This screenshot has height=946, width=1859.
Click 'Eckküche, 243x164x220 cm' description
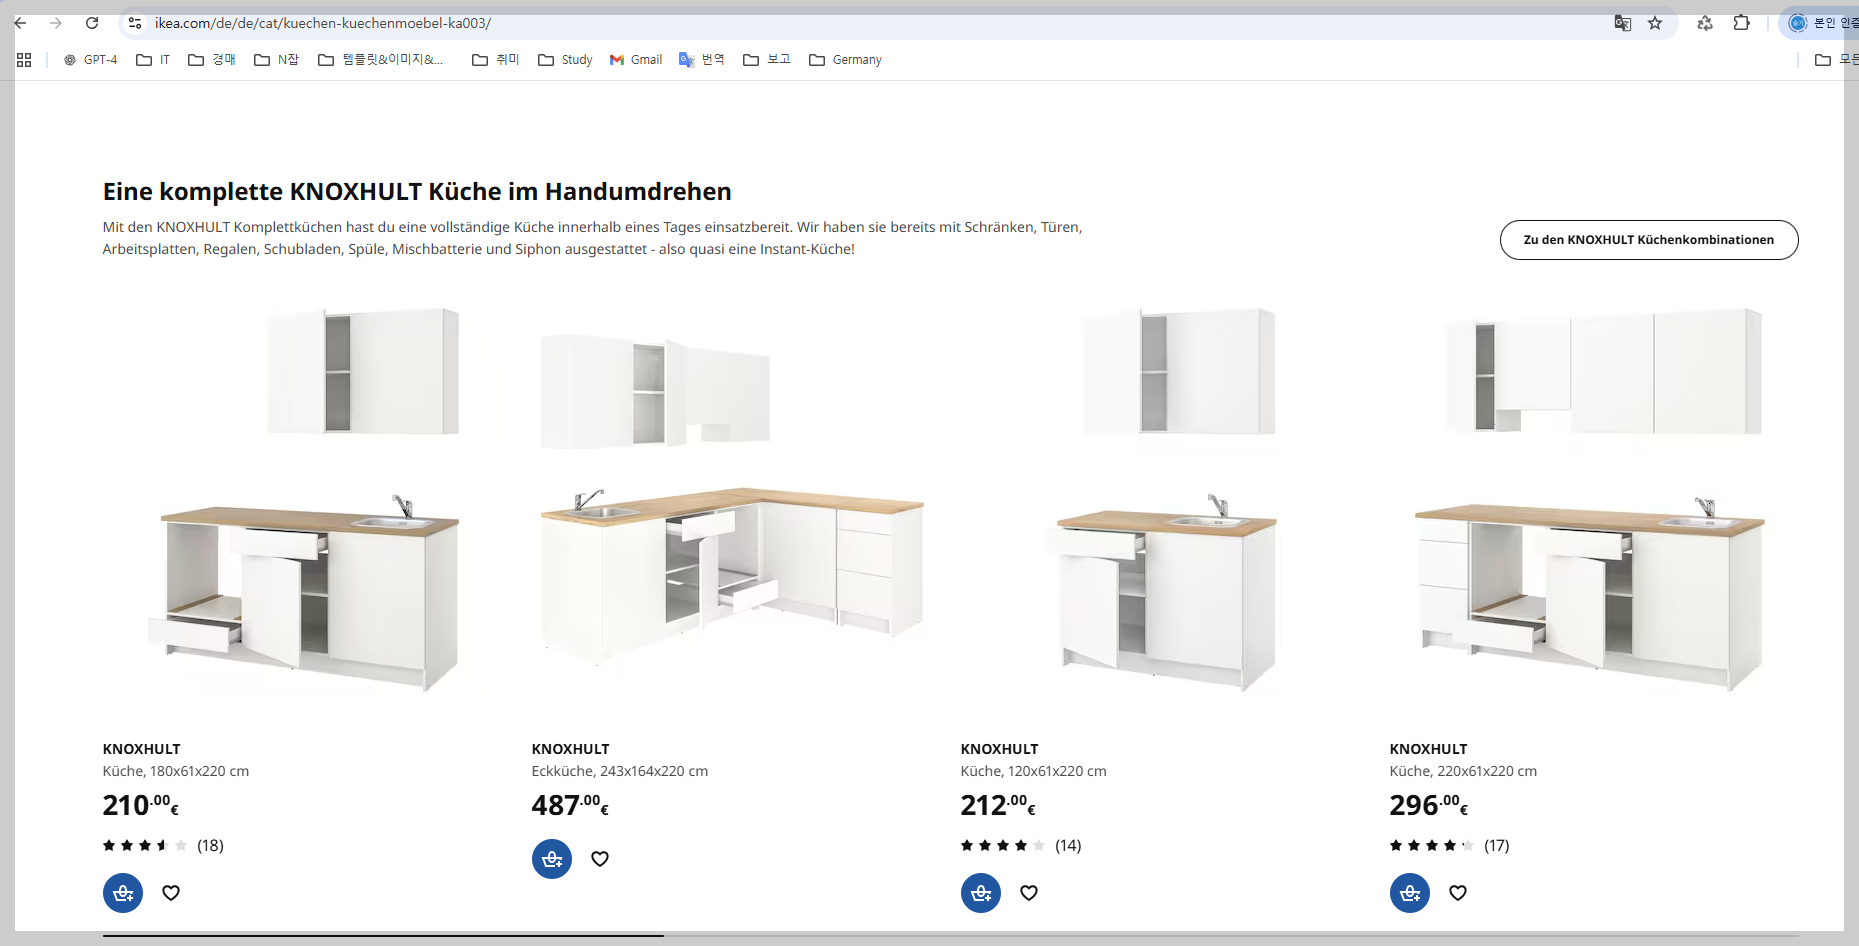[x=620, y=771]
